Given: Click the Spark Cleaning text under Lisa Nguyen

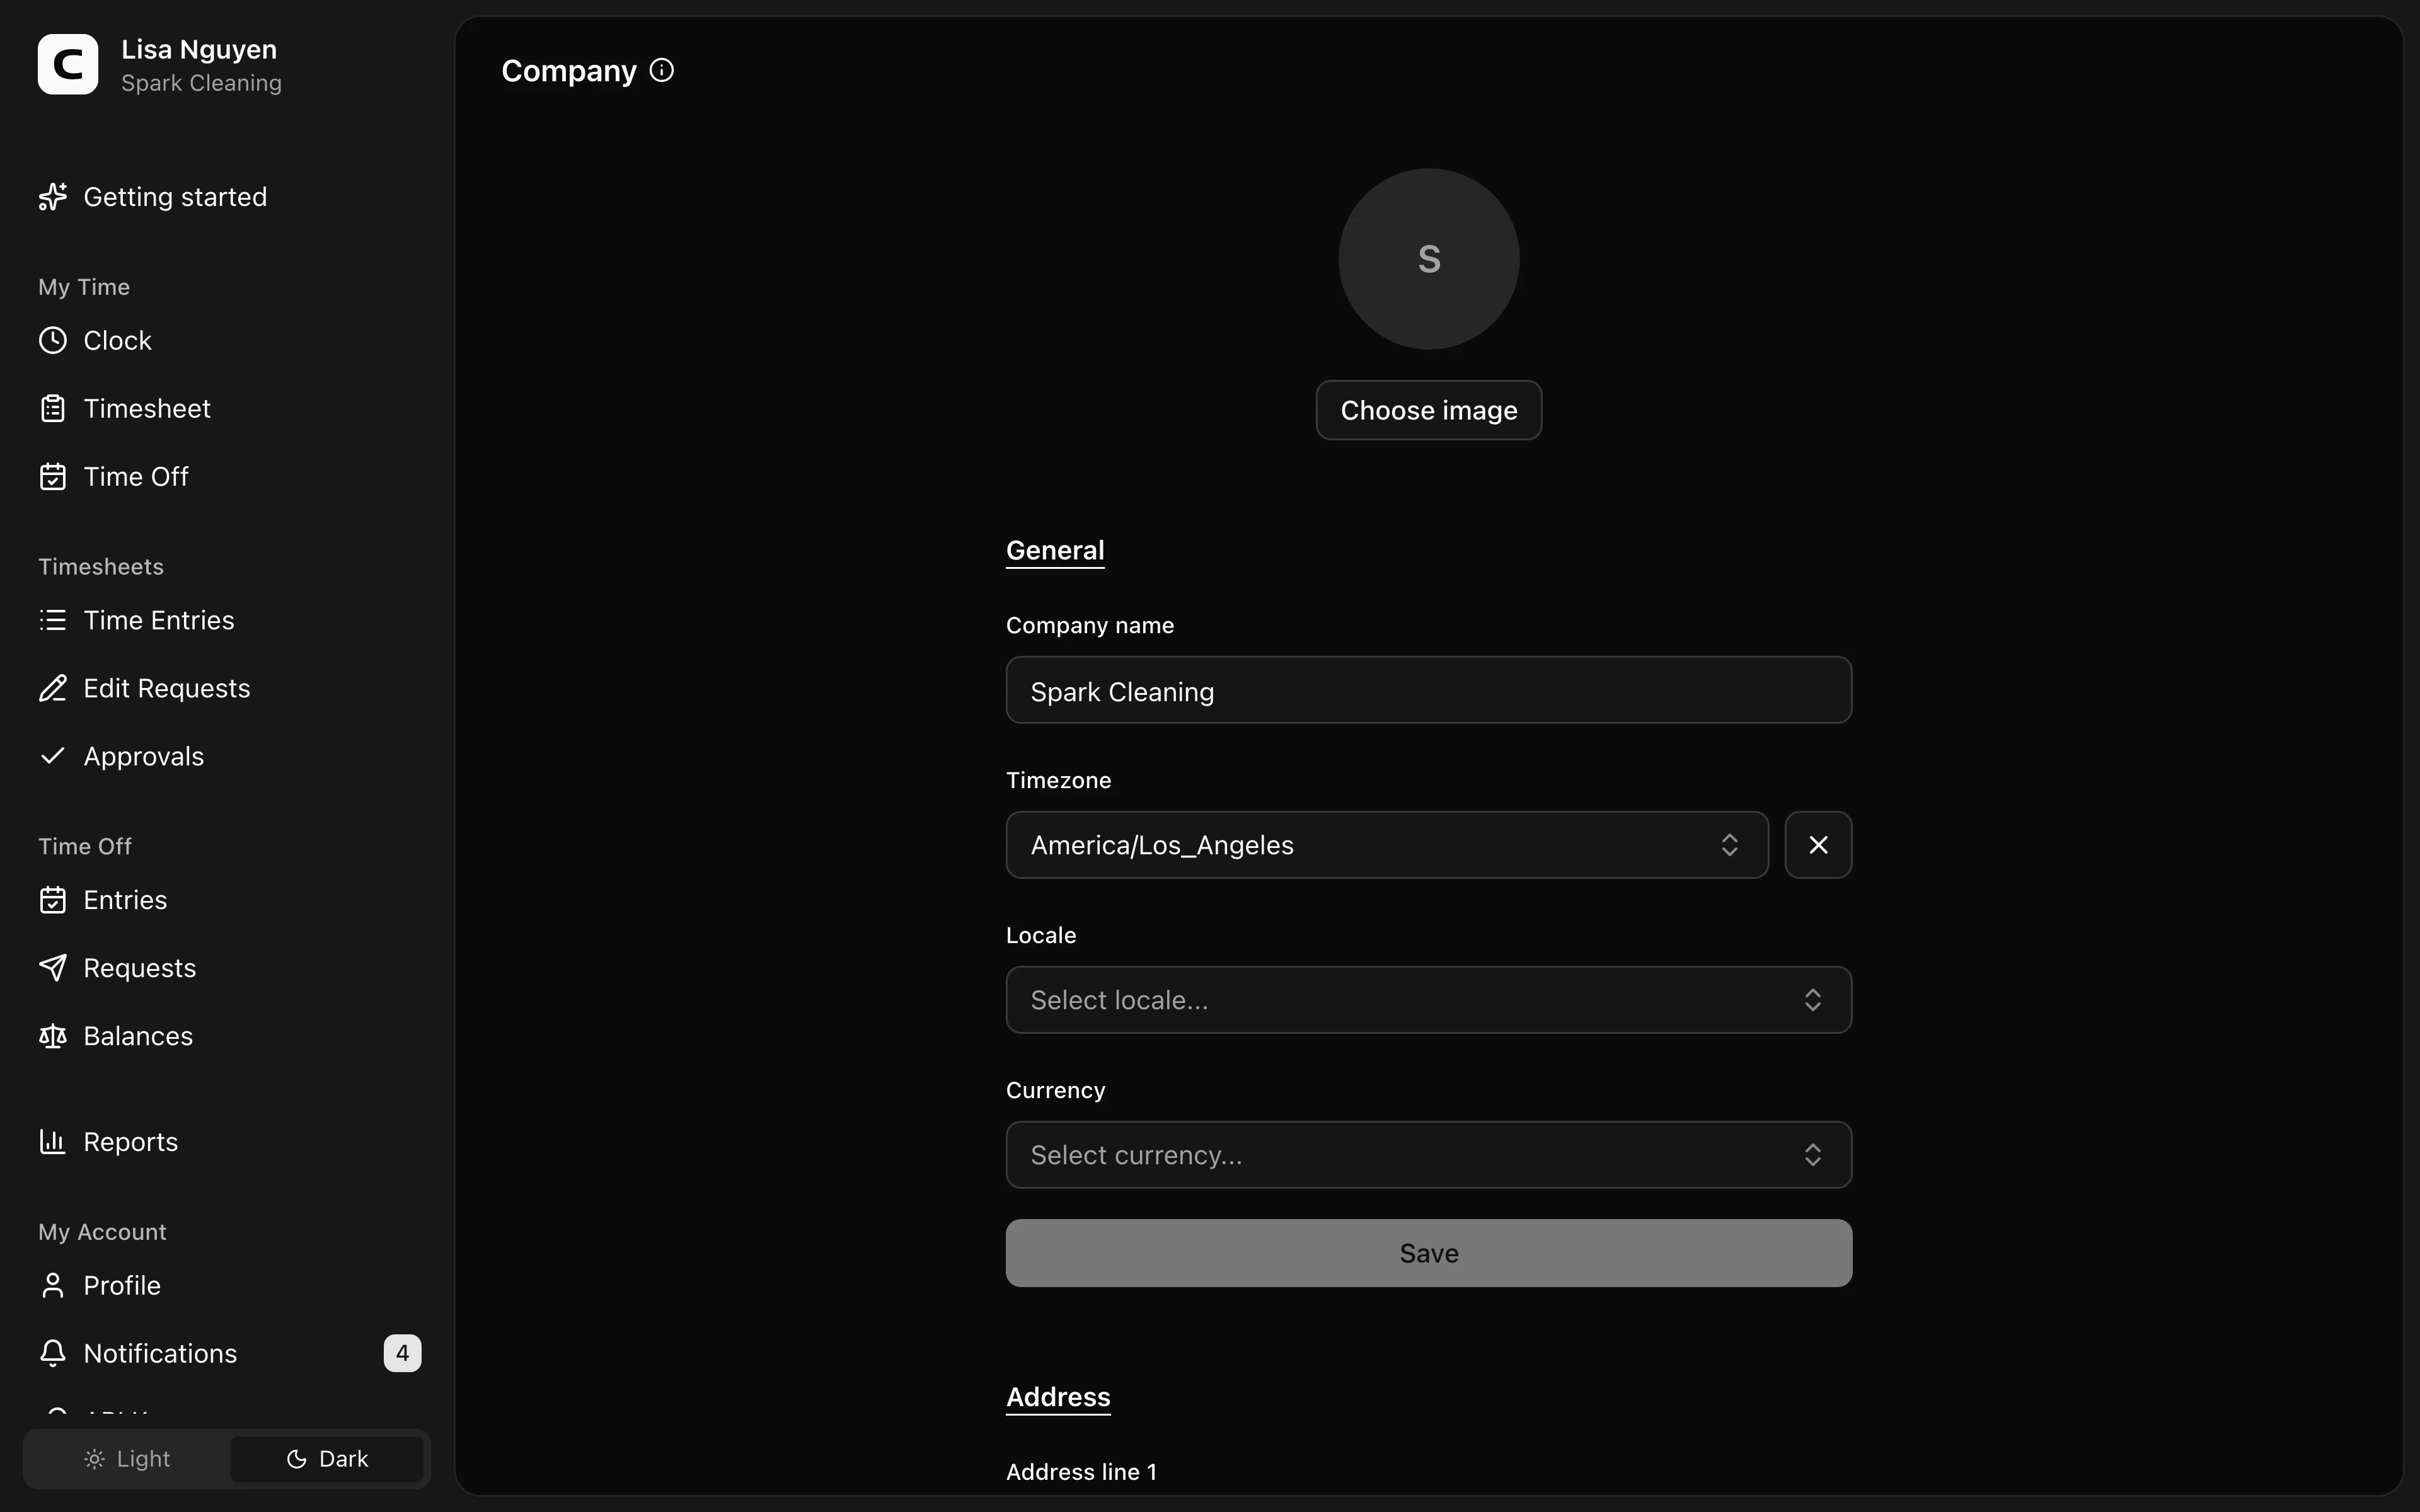Looking at the screenshot, I should pyautogui.click(x=201, y=83).
